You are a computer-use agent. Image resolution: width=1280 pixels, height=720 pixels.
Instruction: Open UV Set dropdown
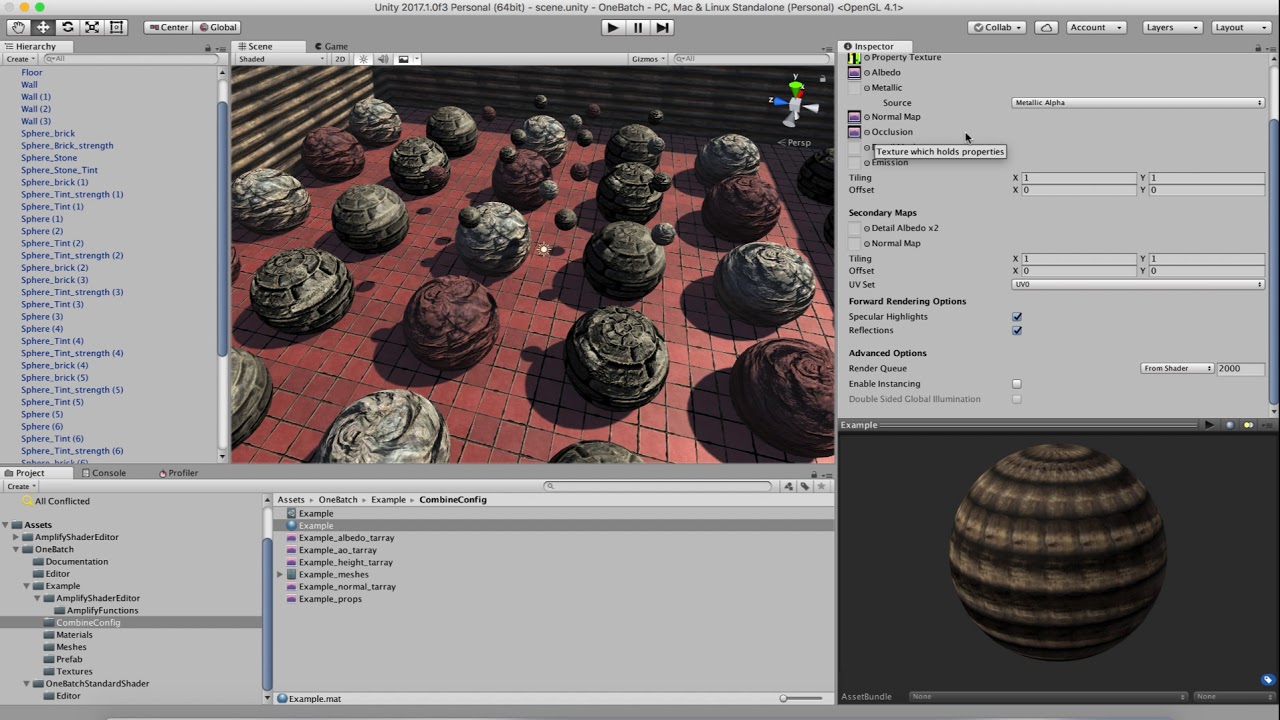coord(1138,285)
